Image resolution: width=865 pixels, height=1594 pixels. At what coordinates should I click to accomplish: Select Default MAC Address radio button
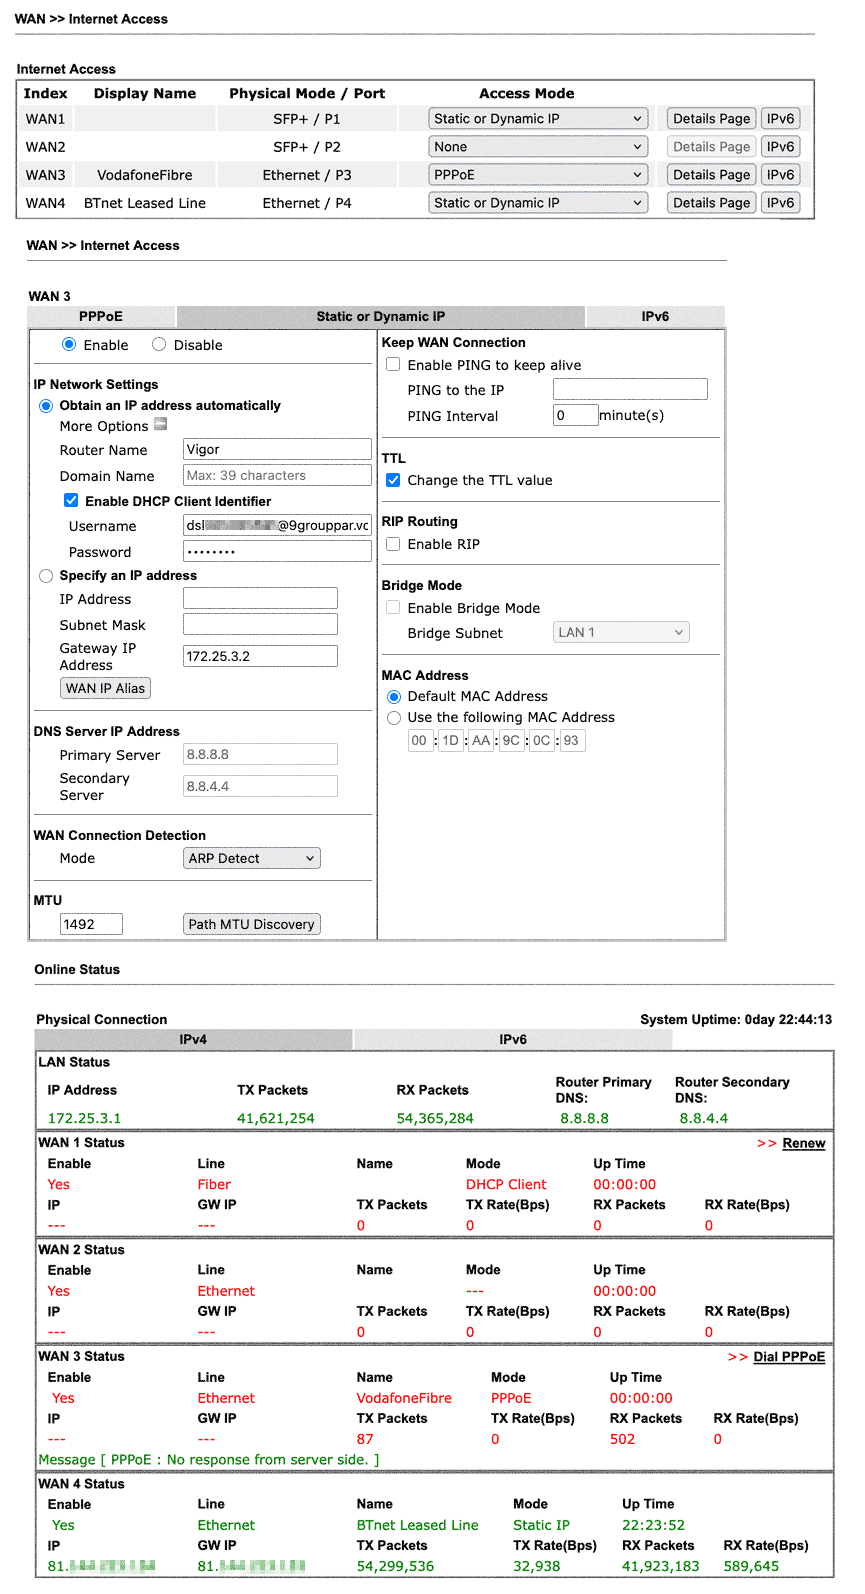(394, 696)
